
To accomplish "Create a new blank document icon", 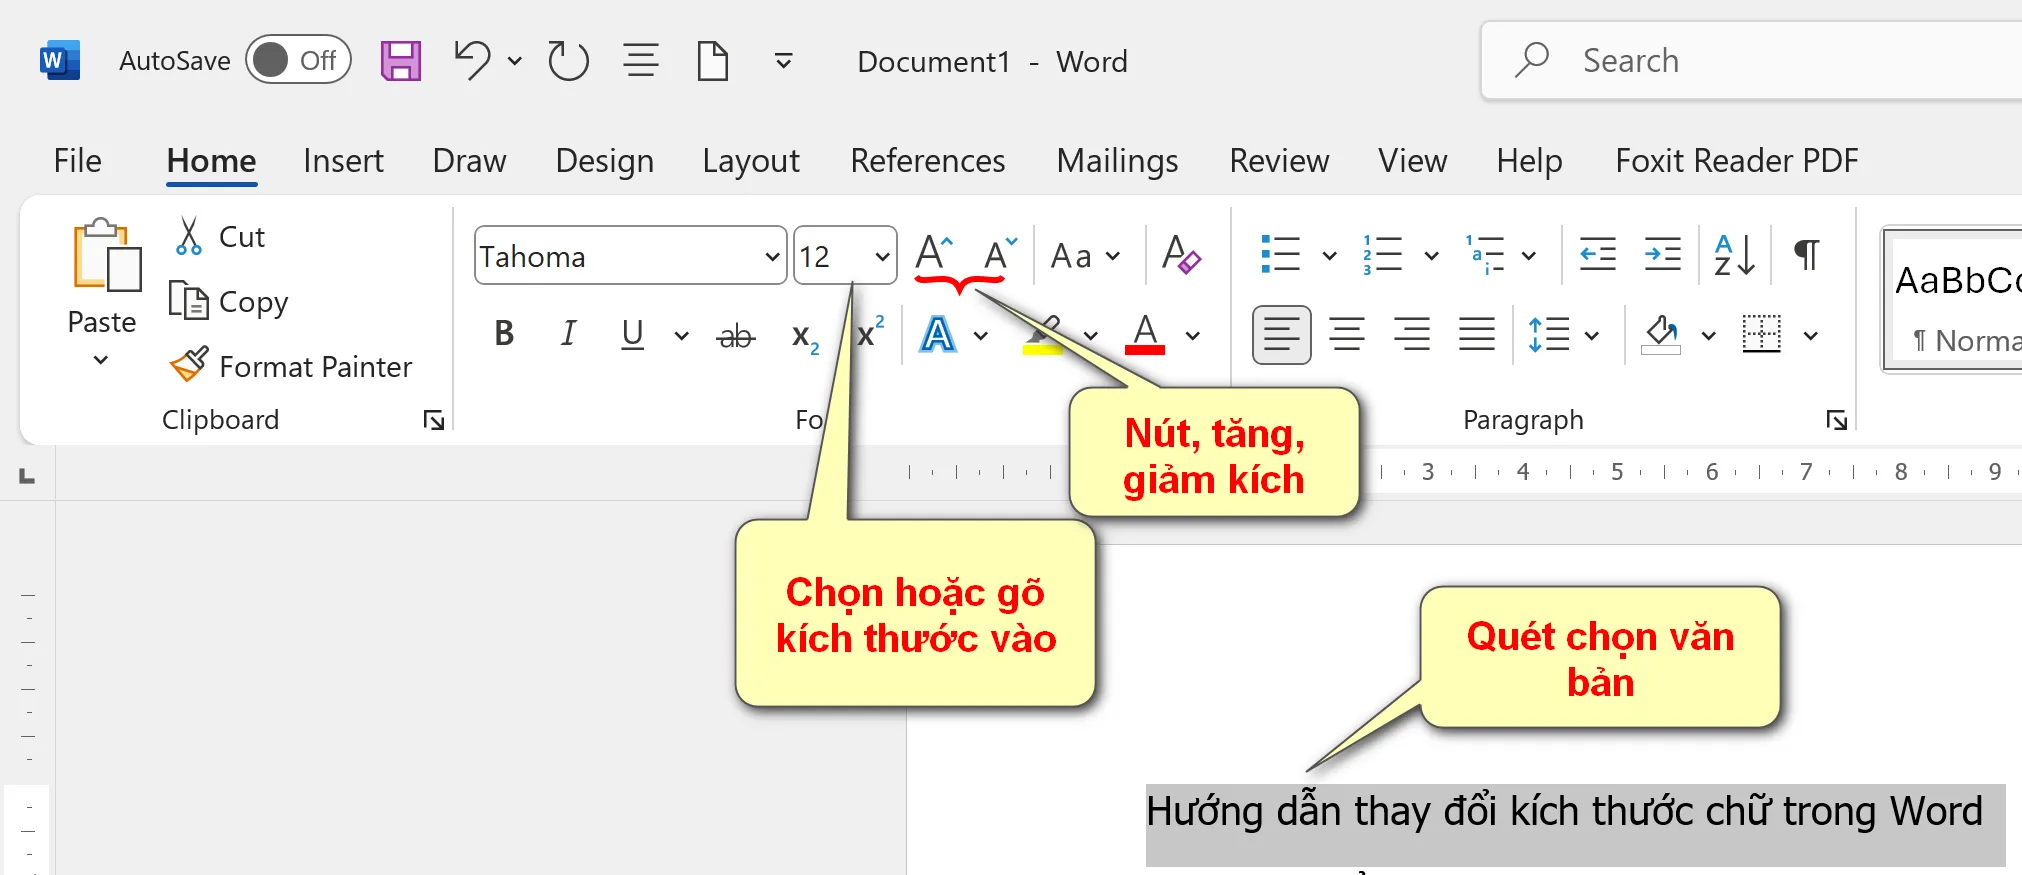I will click(x=713, y=61).
